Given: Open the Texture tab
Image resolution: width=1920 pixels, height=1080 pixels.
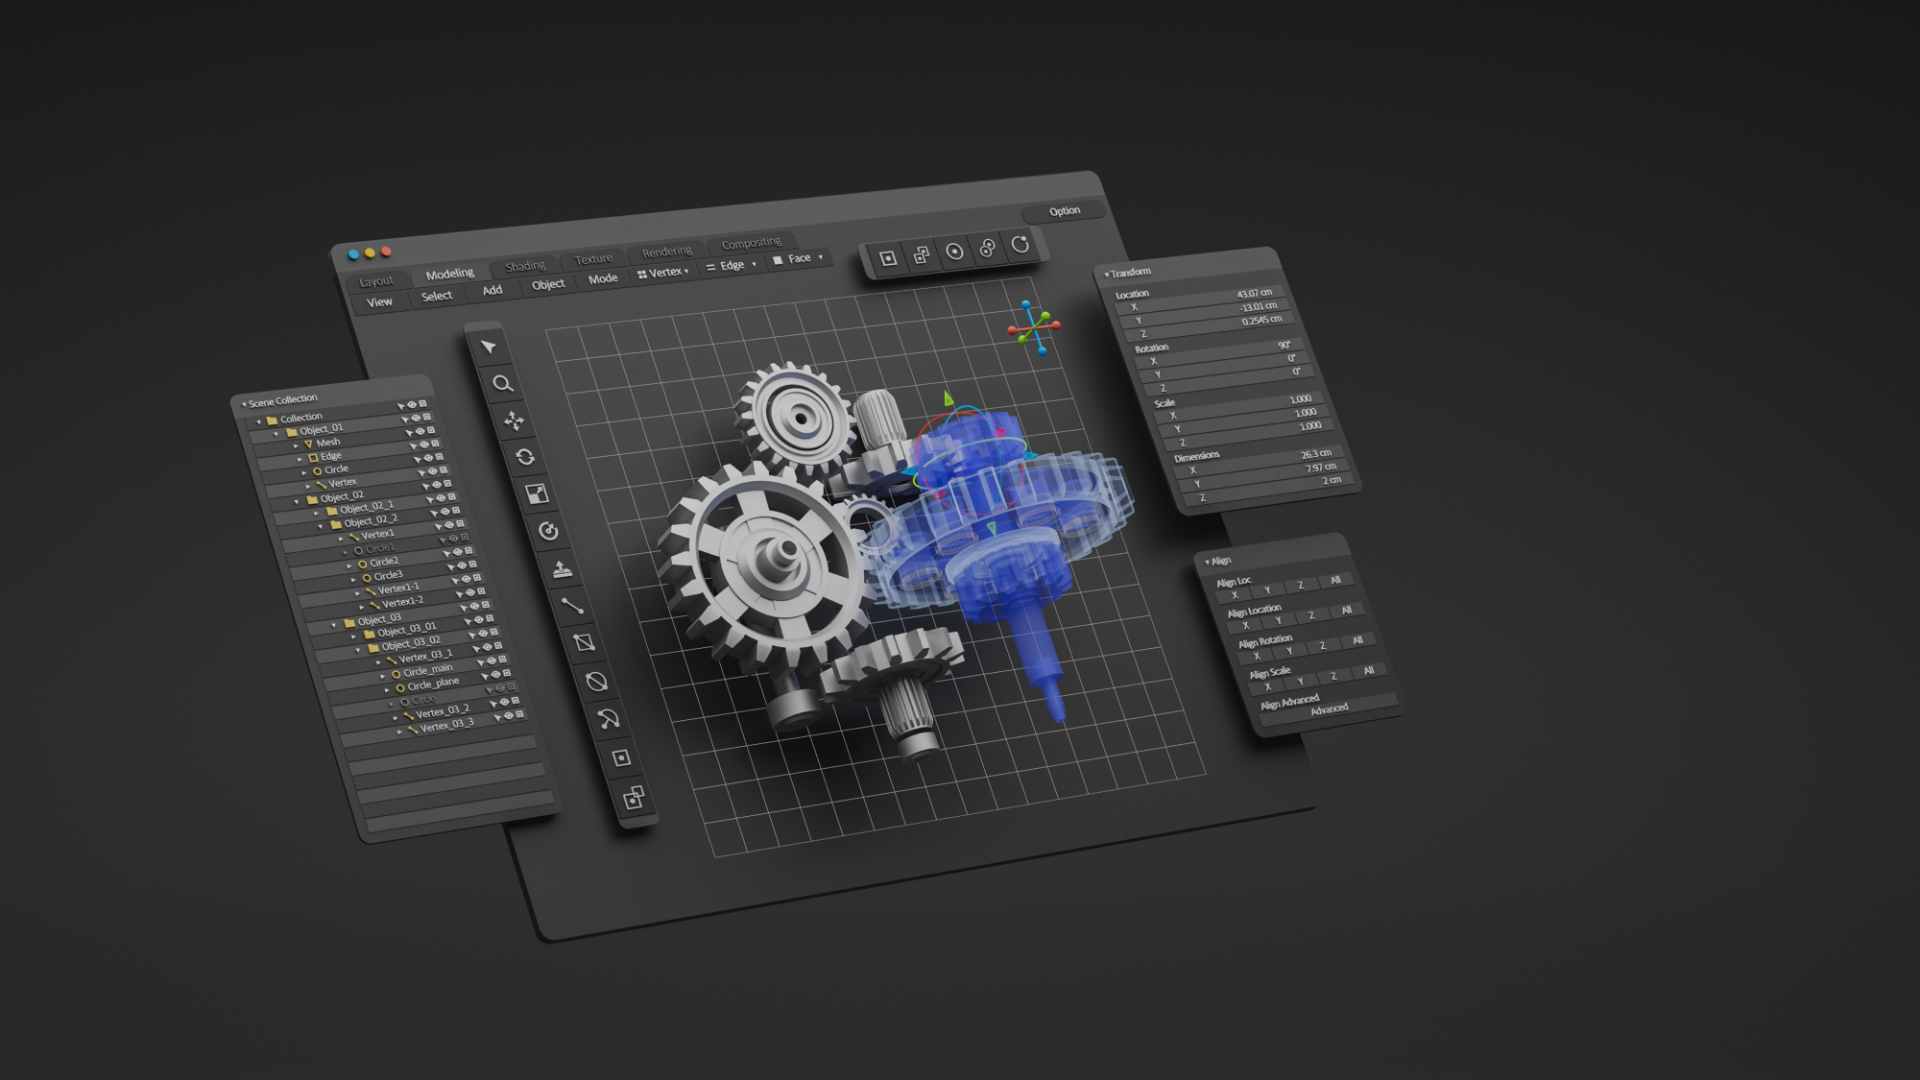Looking at the screenshot, I should point(593,259).
